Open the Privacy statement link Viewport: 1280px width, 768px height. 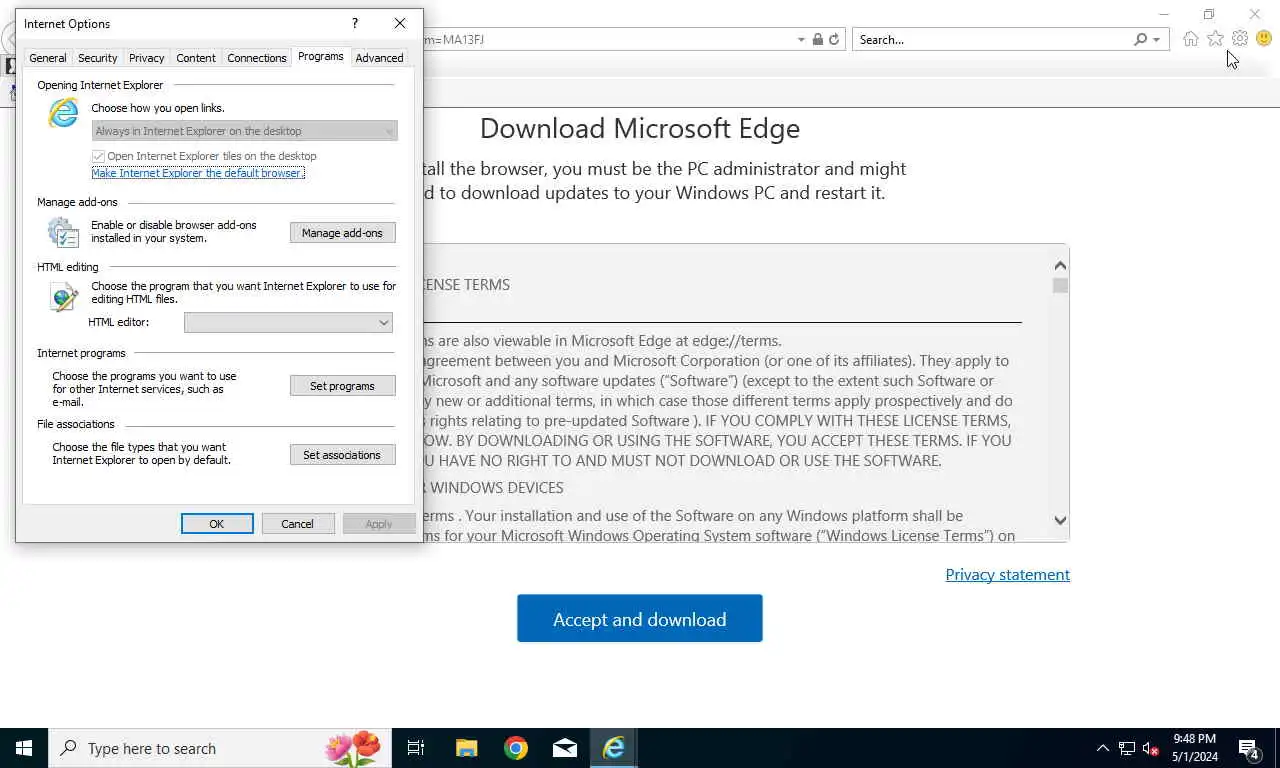coord(1008,574)
